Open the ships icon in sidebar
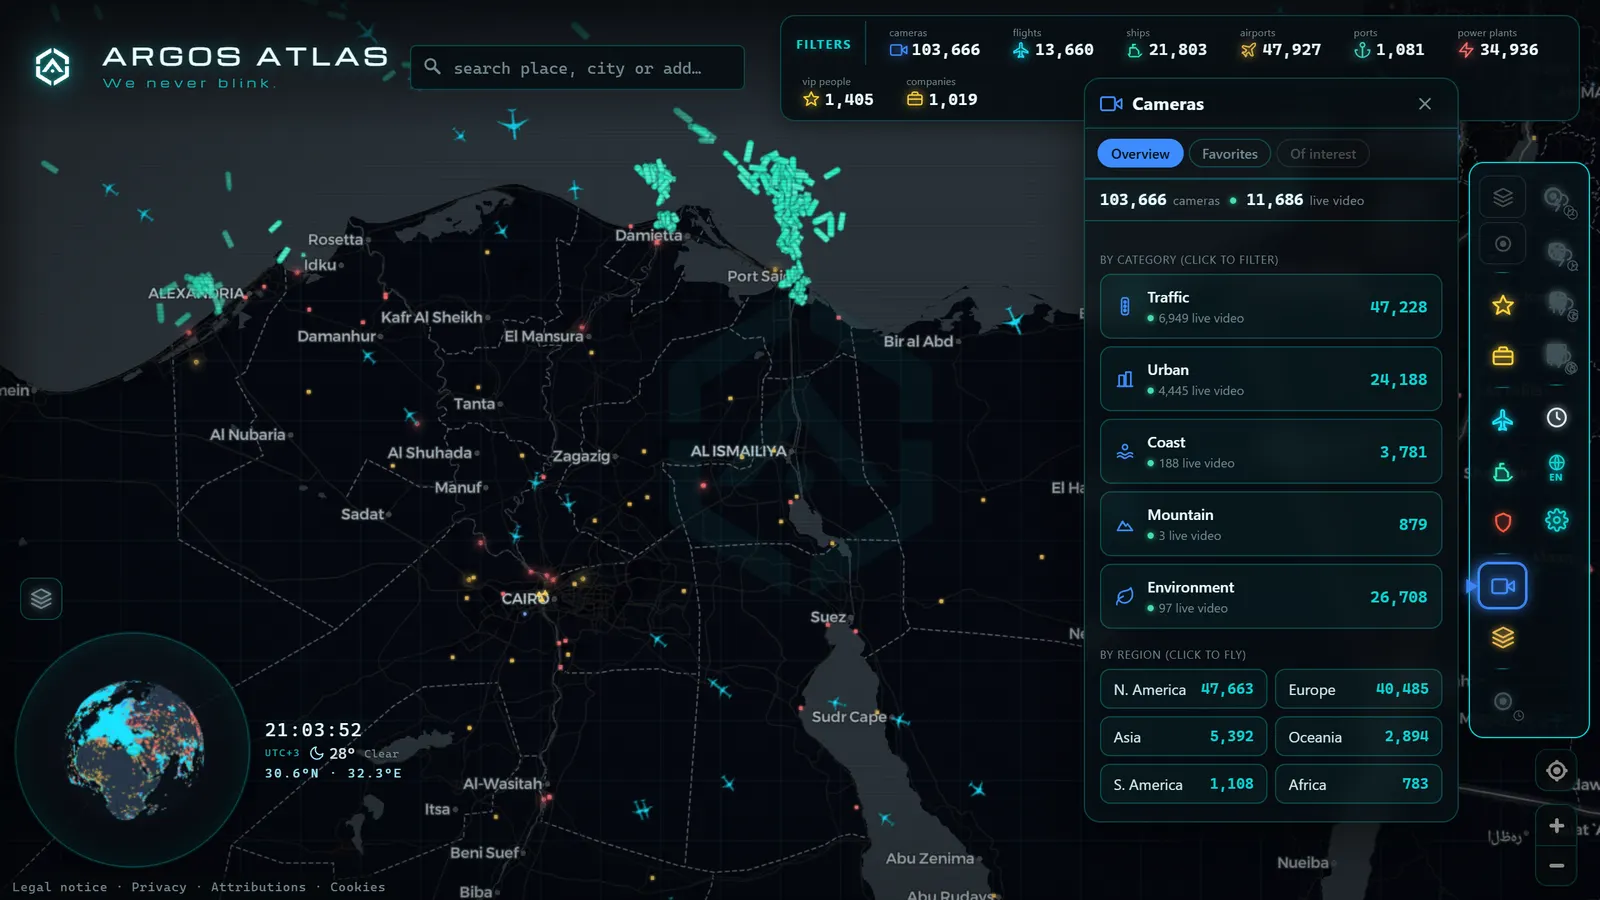Image resolution: width=1600 pixels, height=900 pixels. tap(1503, 472)
